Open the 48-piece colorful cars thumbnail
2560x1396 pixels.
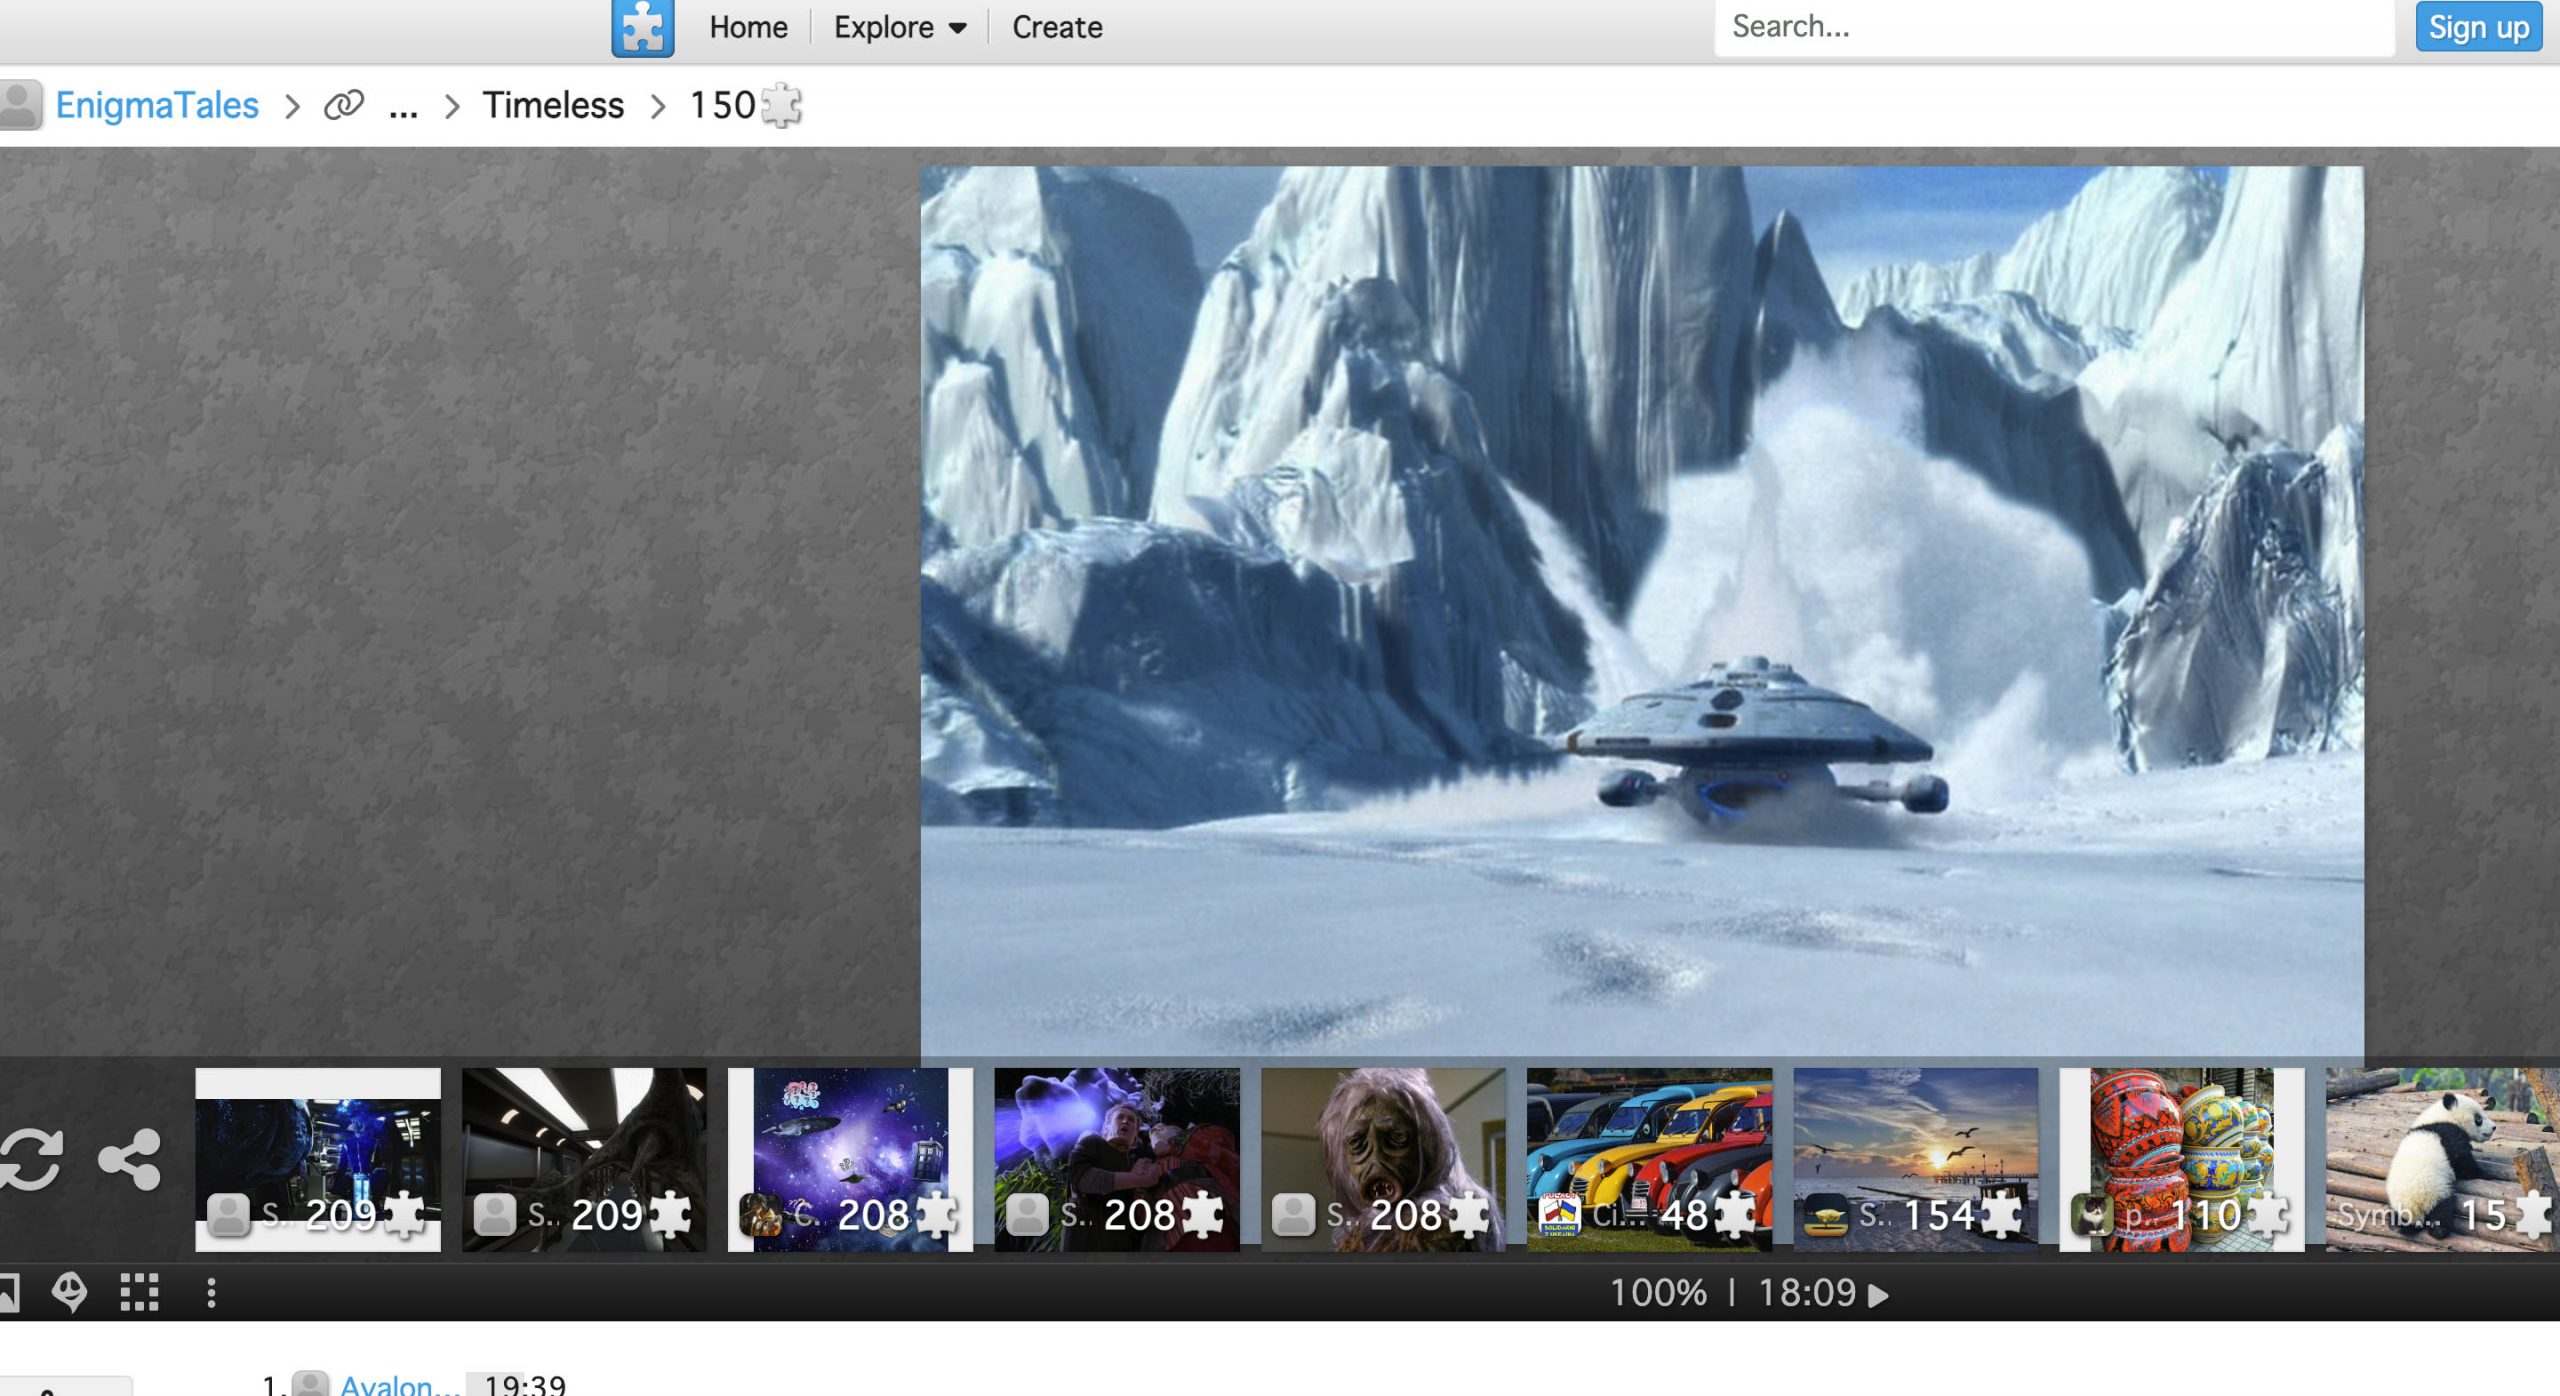tap(1649, 1160)
